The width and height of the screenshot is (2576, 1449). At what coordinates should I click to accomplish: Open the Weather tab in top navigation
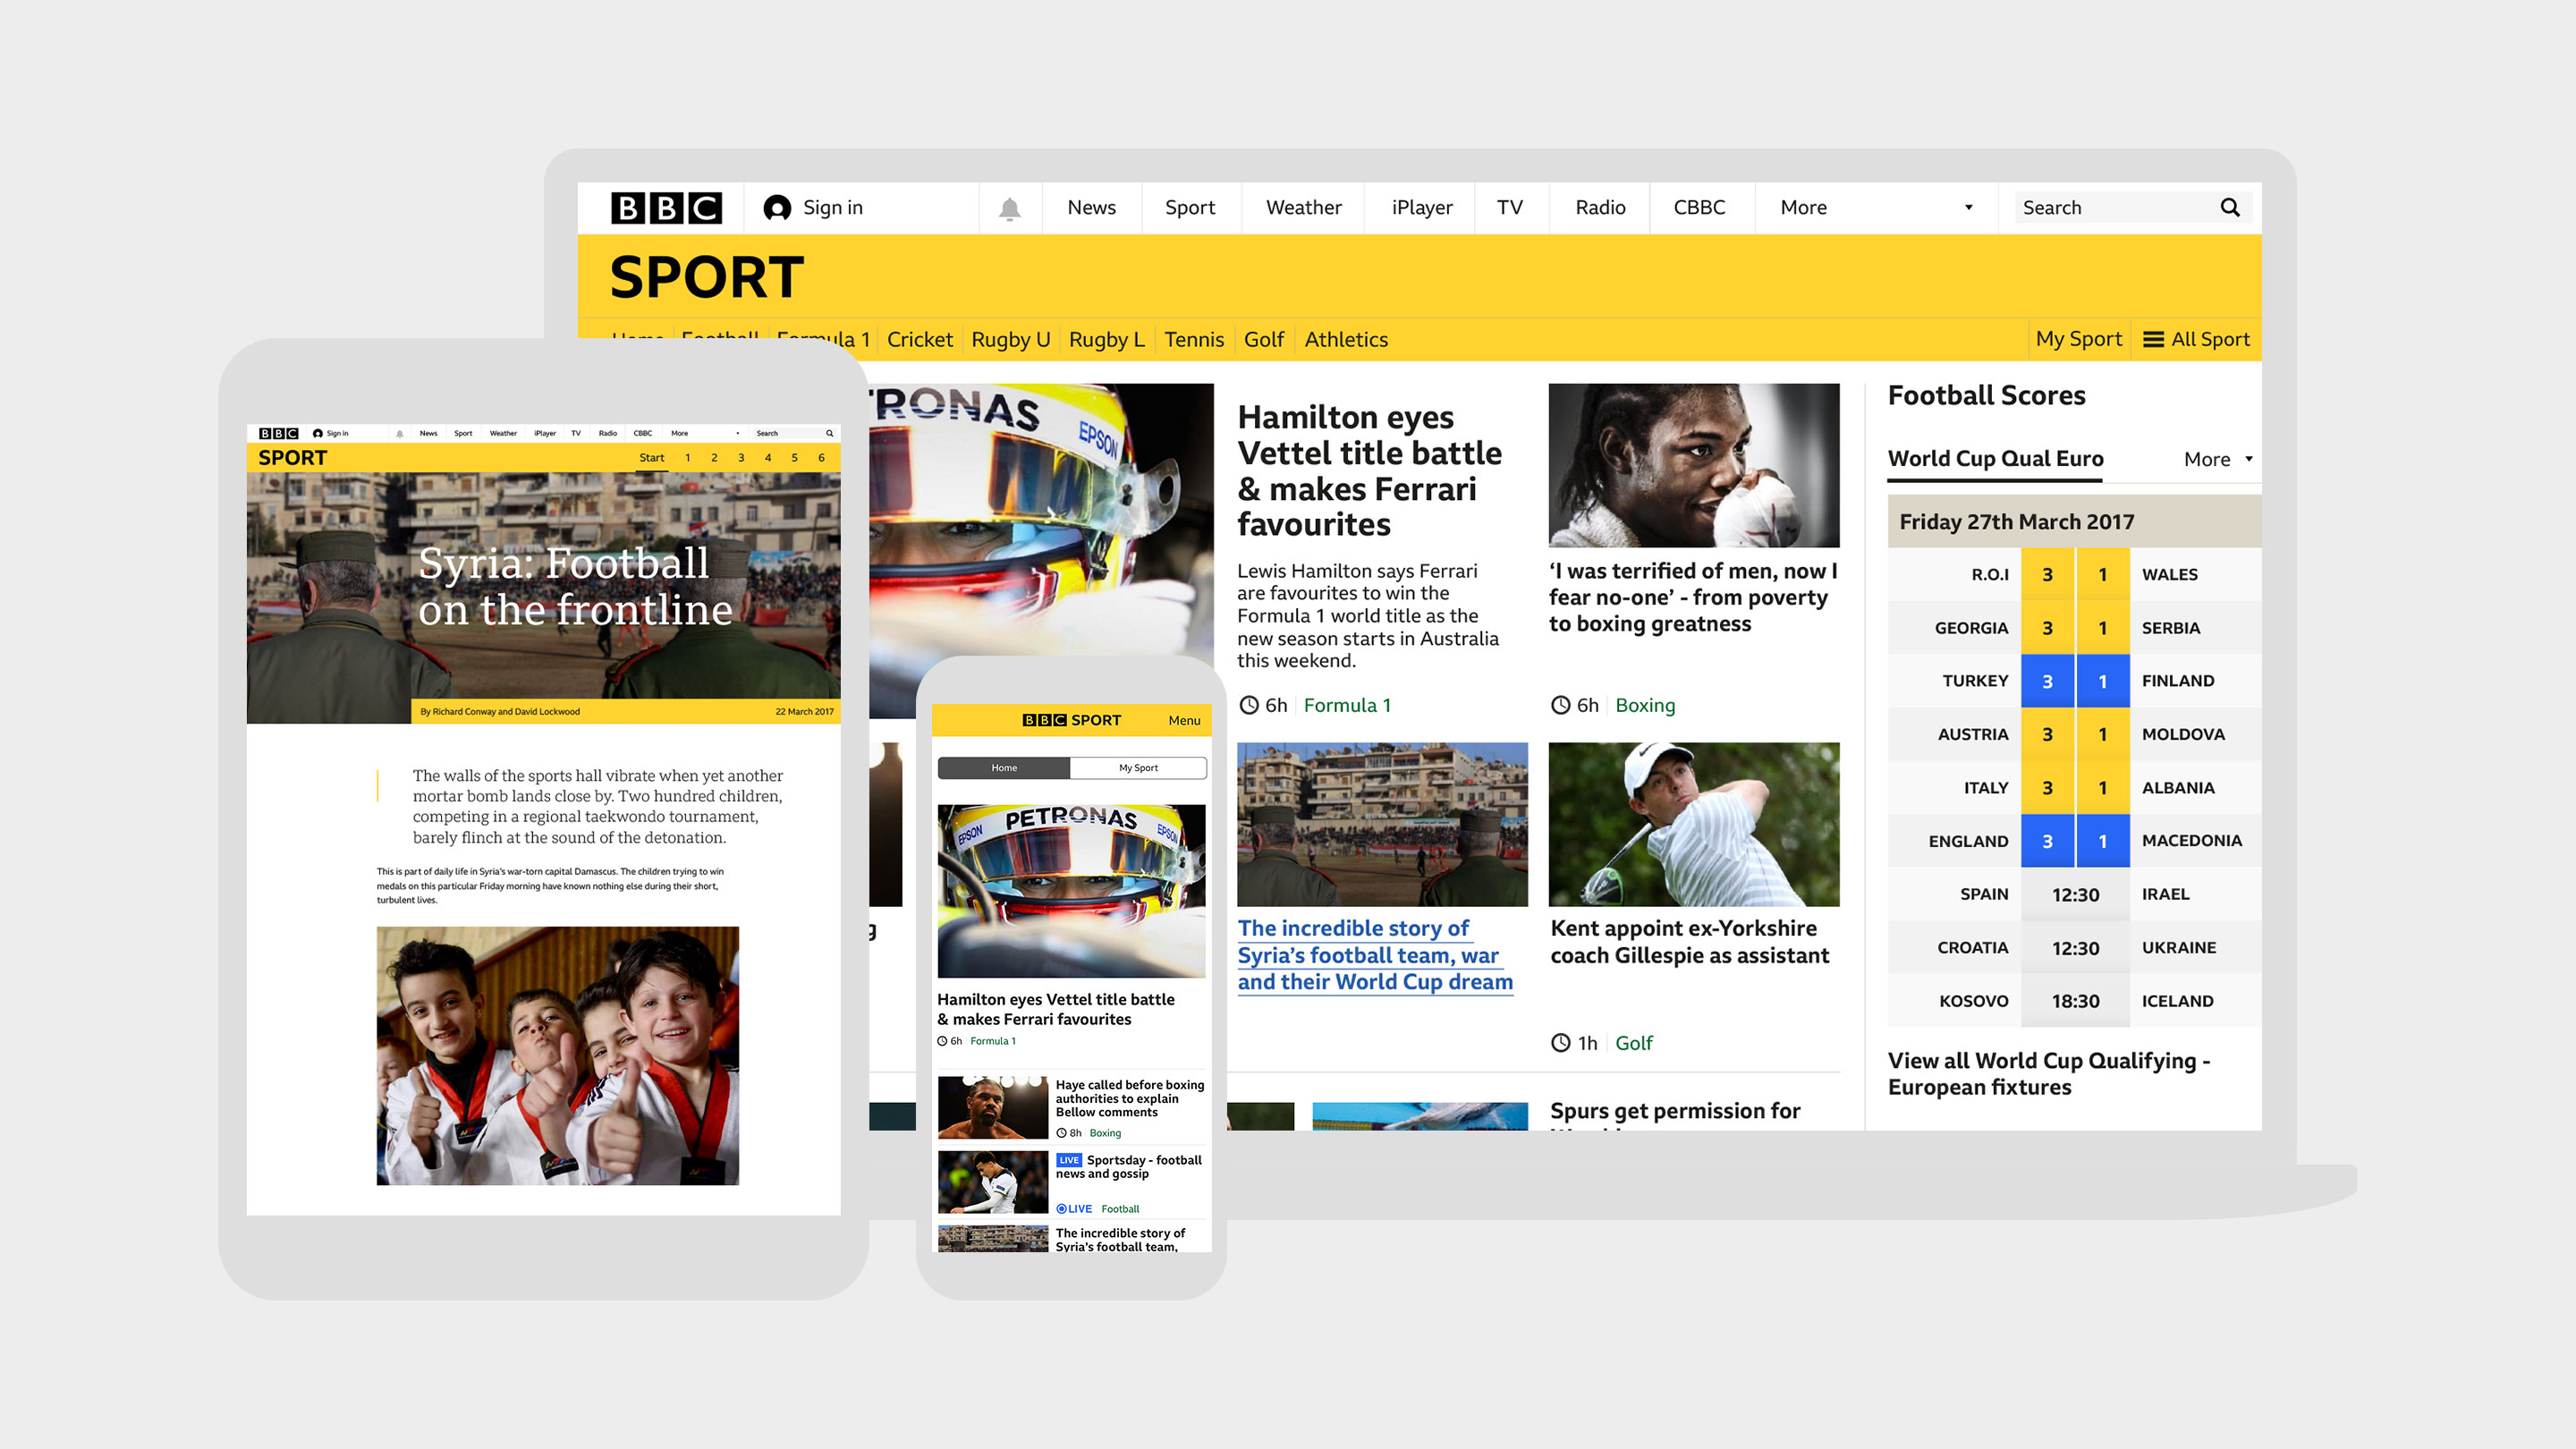pos(1303,208)
